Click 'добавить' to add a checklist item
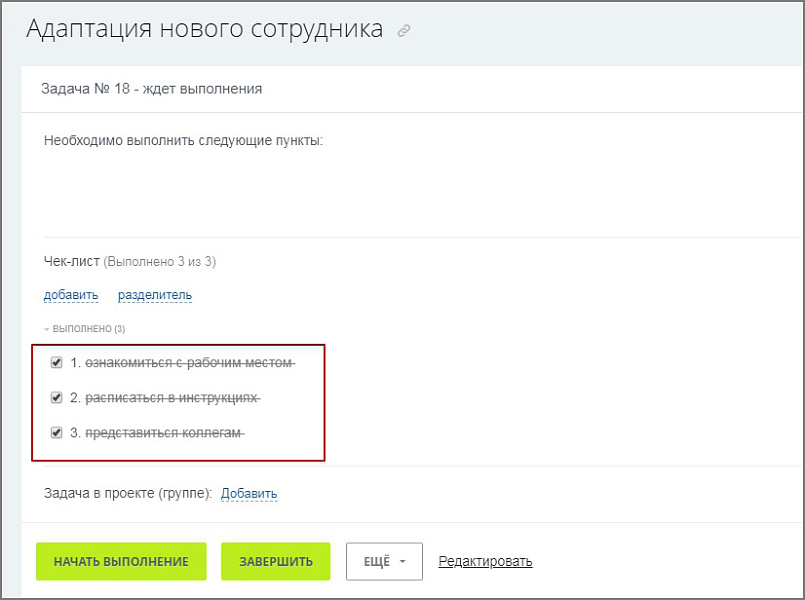The height and width of the screenshot is (600, 805). click(x=69, y=295)
